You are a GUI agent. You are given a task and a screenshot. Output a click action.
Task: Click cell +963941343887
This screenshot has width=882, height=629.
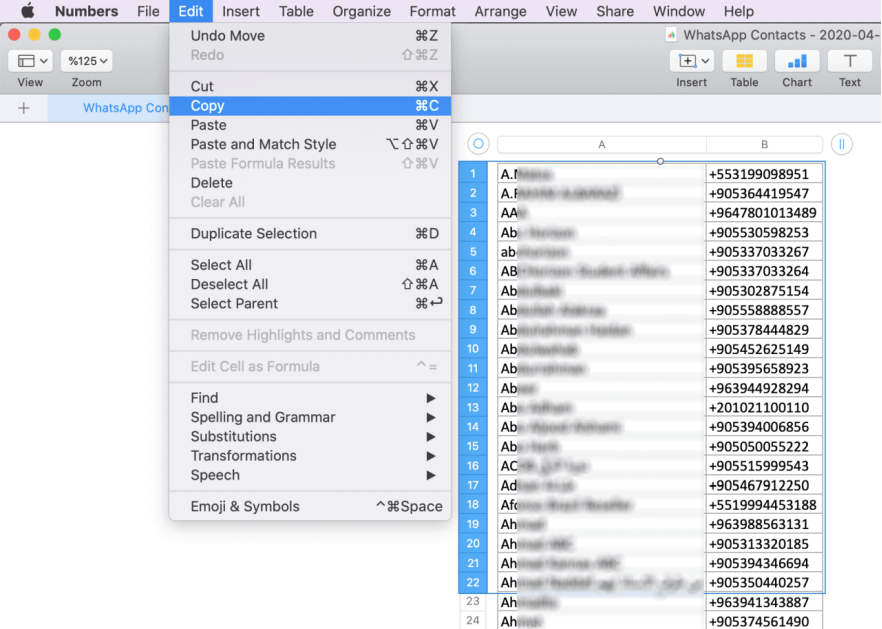[764, 602]
